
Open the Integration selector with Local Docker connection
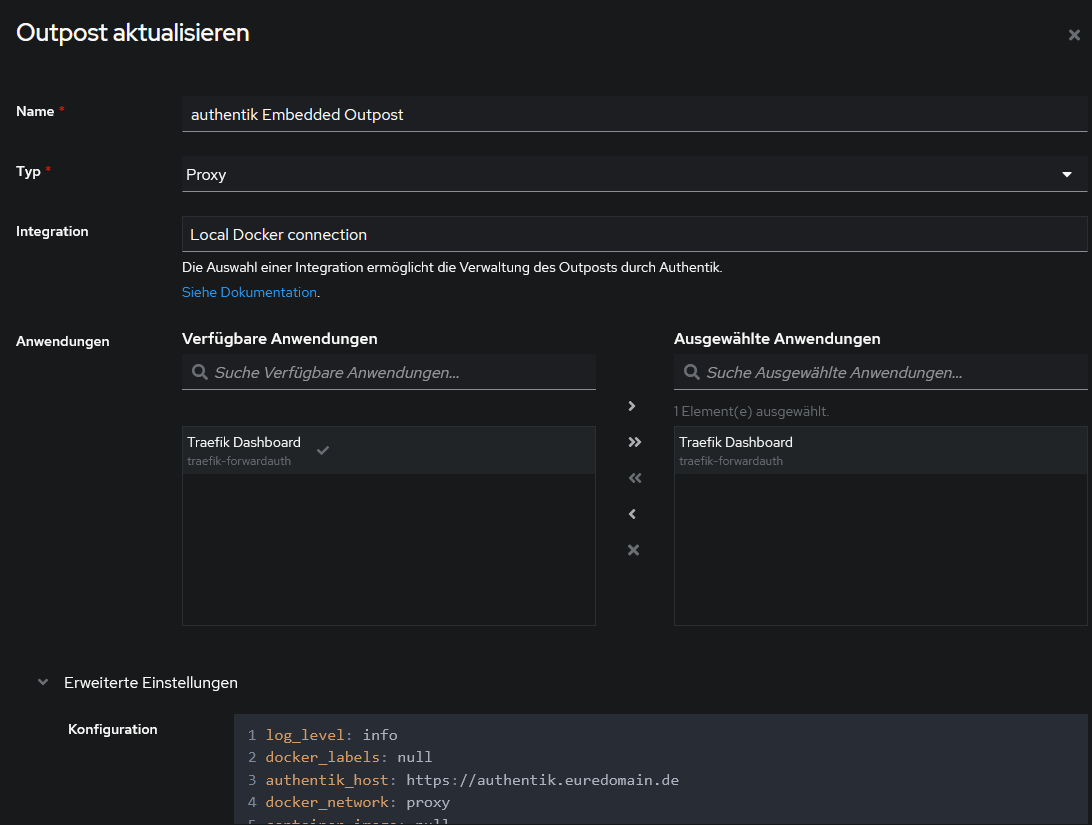pyautogui.click(x=634, y=235)
